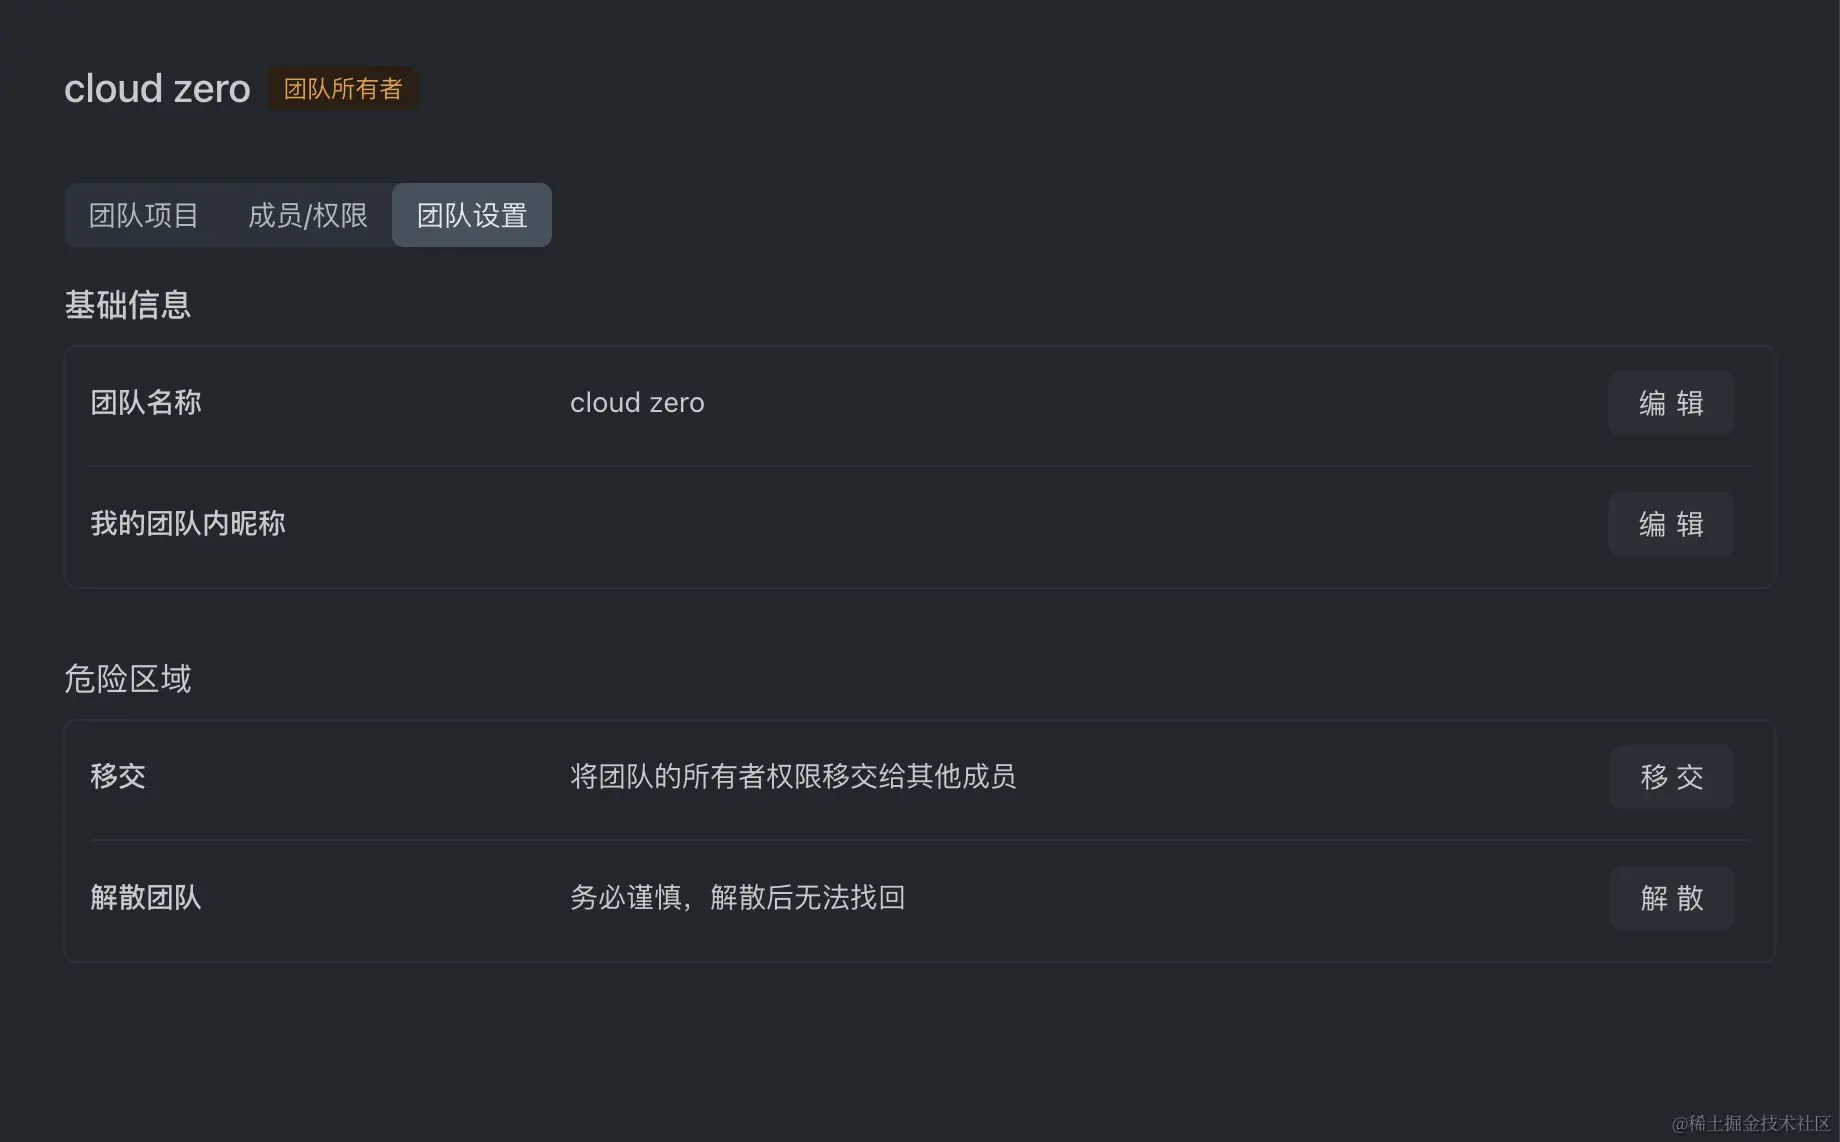Click the 危险区域 section heading
The width and height of the screenshot is (1840, 1142).
[x=127, y=679]
